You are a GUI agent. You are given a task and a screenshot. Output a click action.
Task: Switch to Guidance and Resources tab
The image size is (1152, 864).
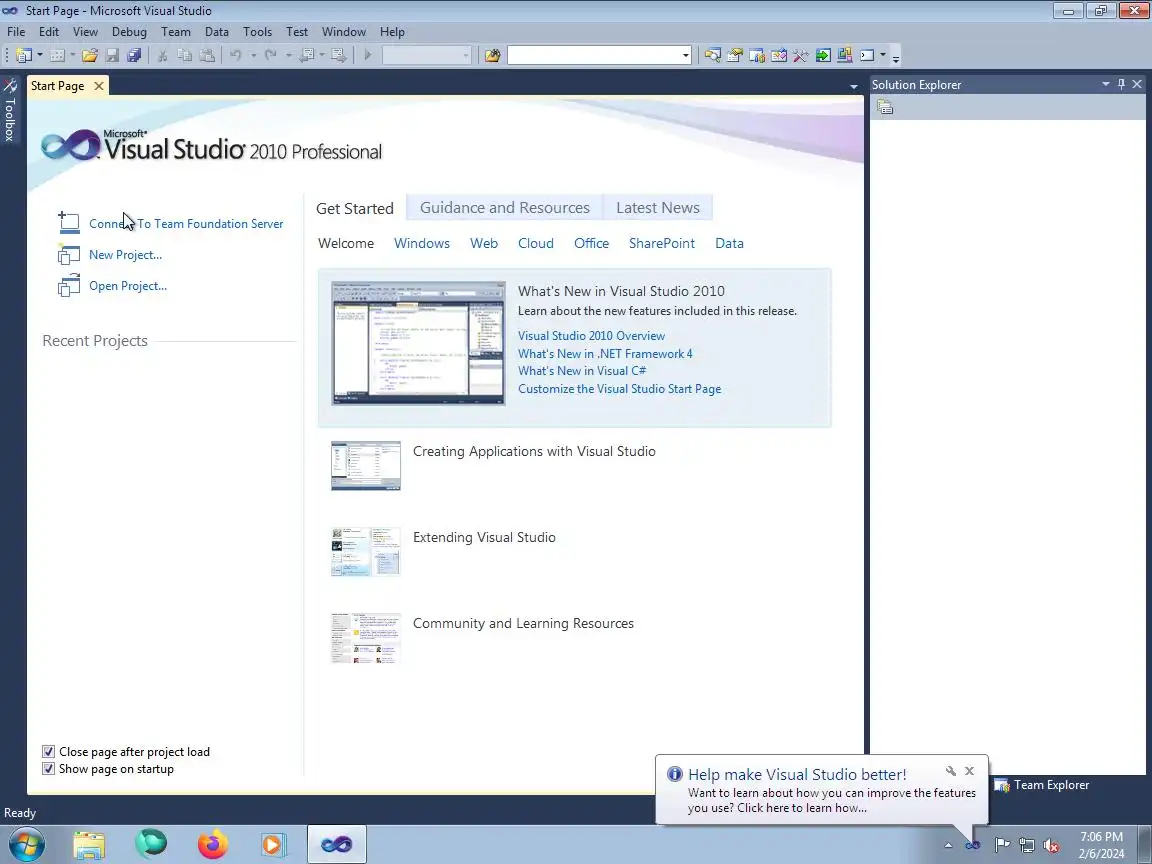505,207
